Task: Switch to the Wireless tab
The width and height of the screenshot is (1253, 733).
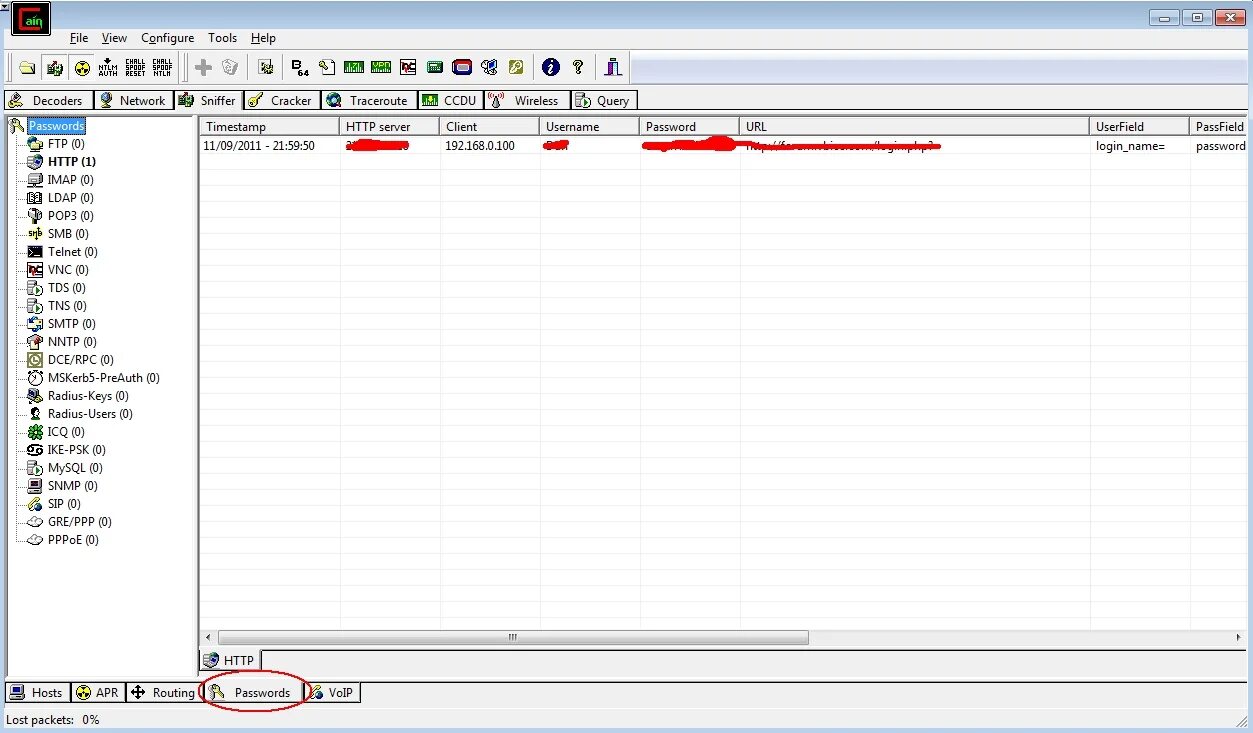Action: coord(527,100)
